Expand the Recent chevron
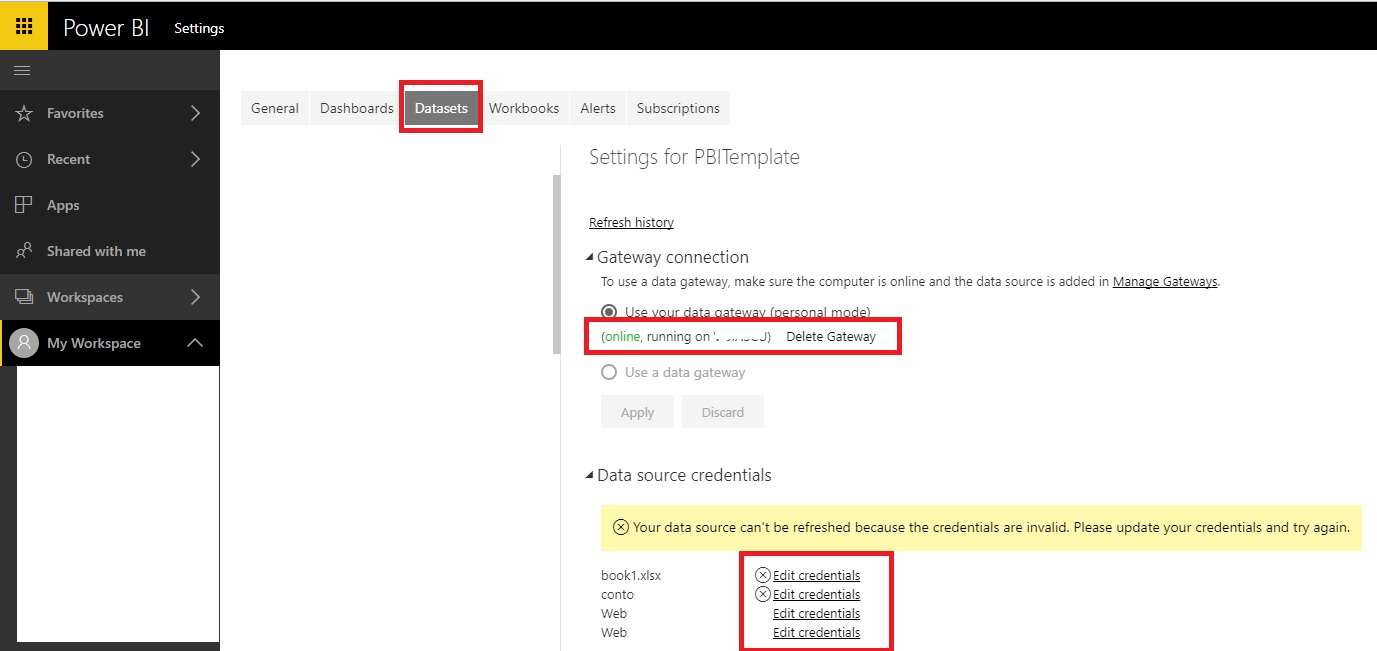 pyautogui.click(x=196, y=160)
